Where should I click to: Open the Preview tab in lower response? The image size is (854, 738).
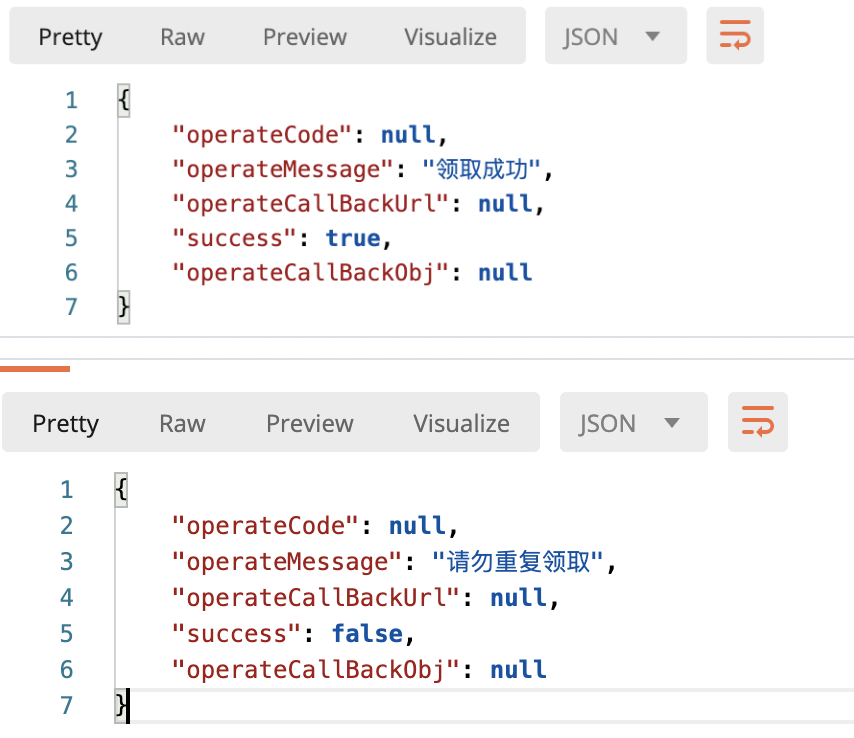point(309,423)
